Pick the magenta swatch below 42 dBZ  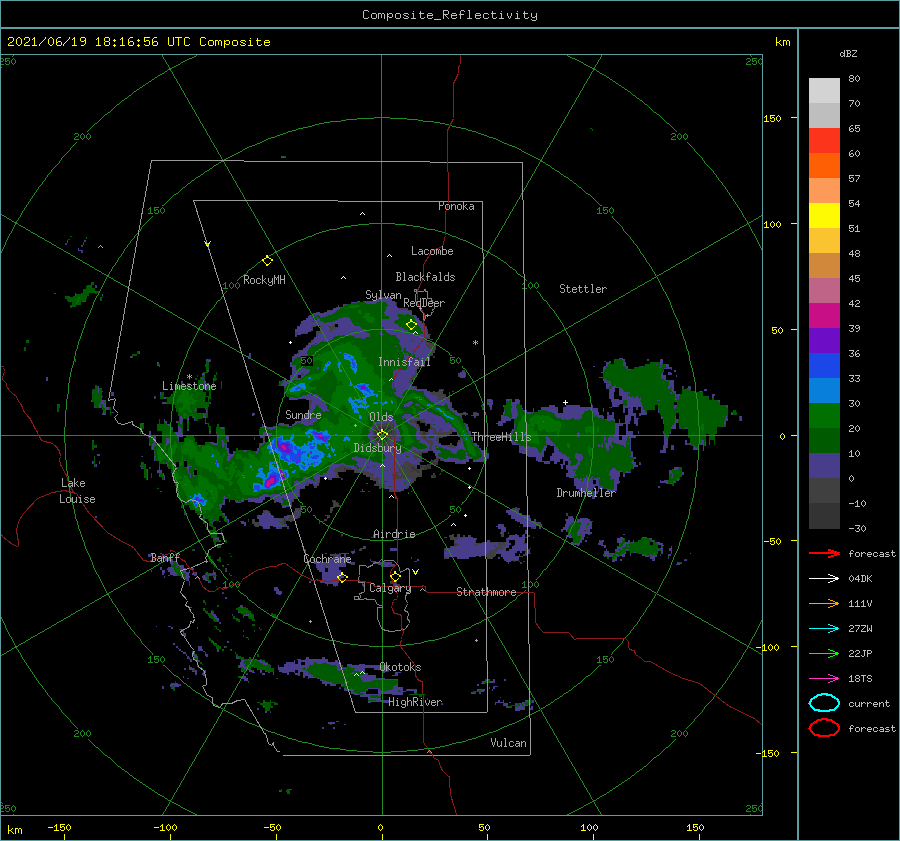click(x=824, y=316)
